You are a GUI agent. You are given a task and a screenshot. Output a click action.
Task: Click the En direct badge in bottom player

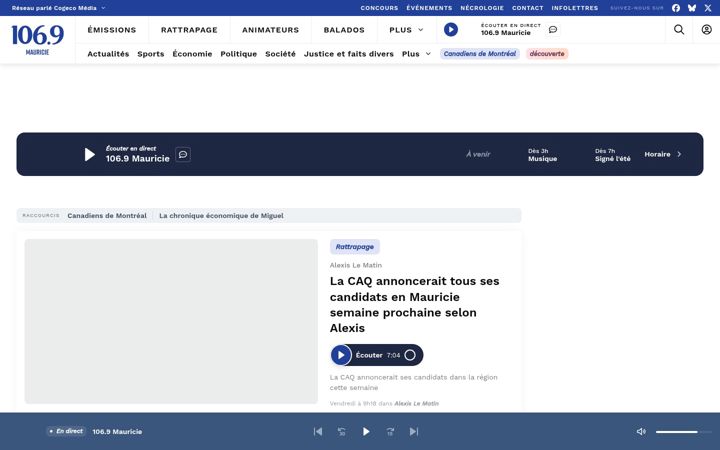point(66,431)
